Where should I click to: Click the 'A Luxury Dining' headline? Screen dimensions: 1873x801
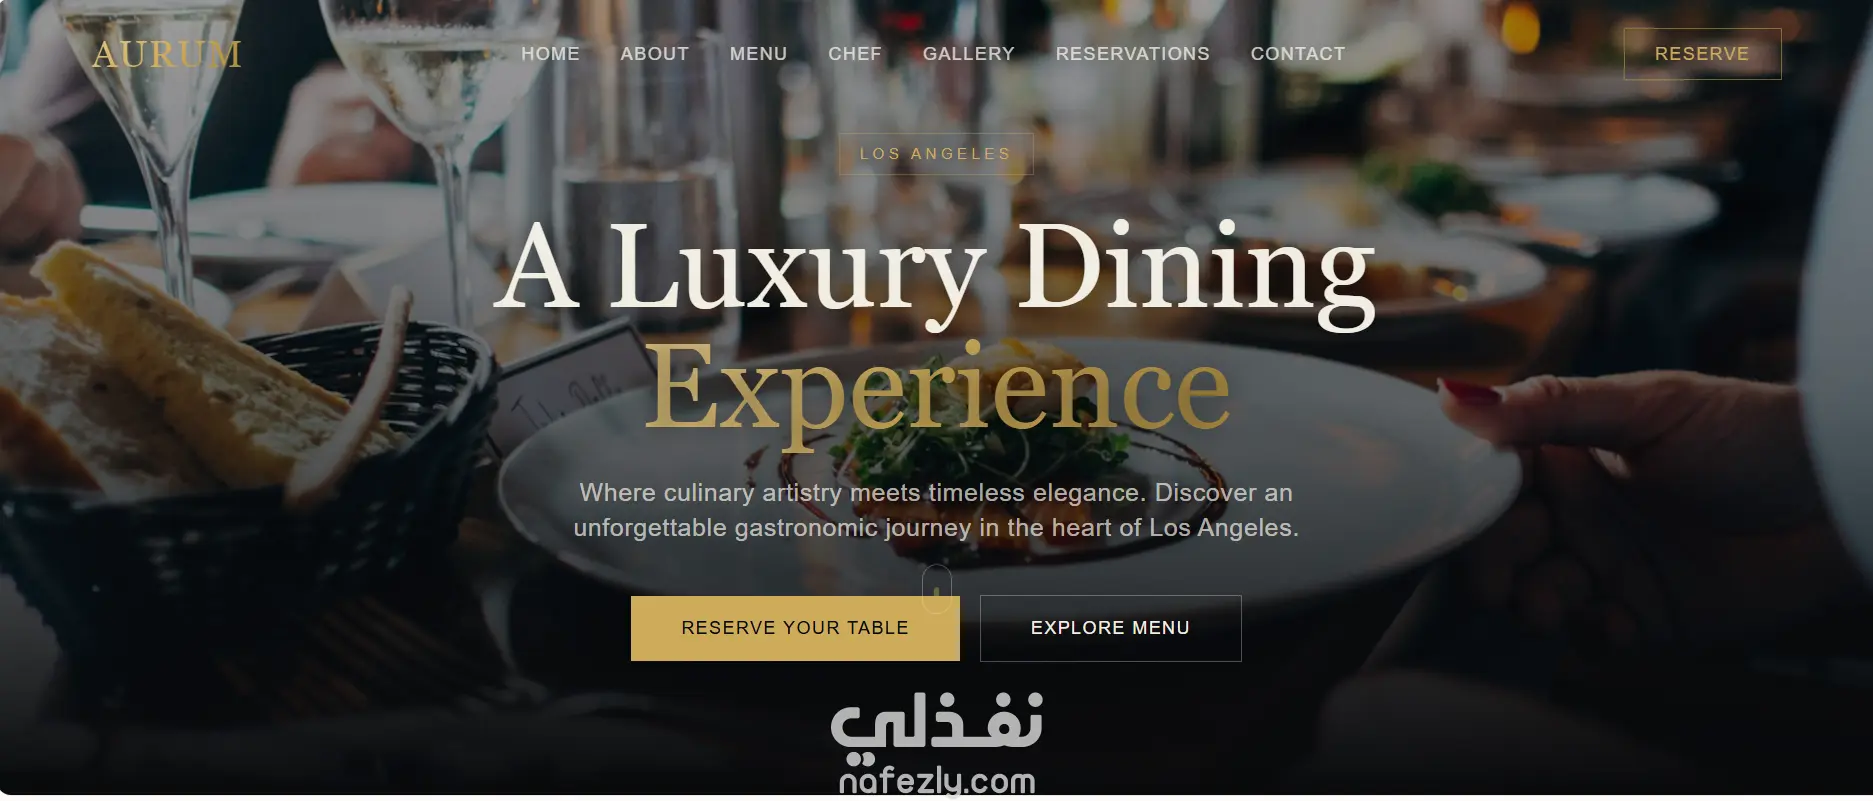[935, 270]
